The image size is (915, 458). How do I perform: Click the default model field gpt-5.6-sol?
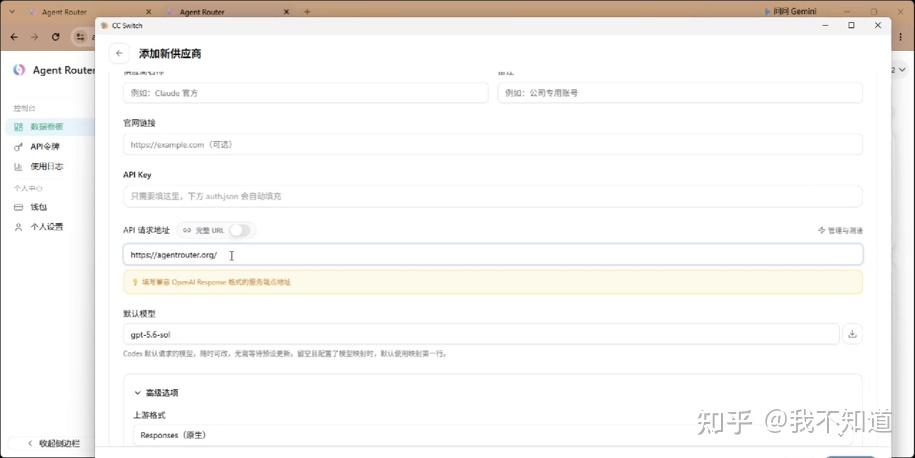(481, 334)
